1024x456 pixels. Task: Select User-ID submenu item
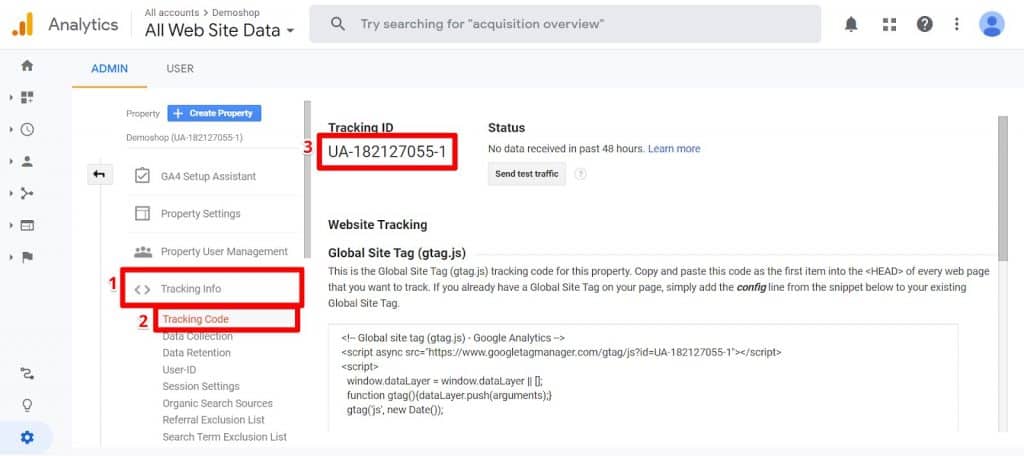(x=180, y=370)
